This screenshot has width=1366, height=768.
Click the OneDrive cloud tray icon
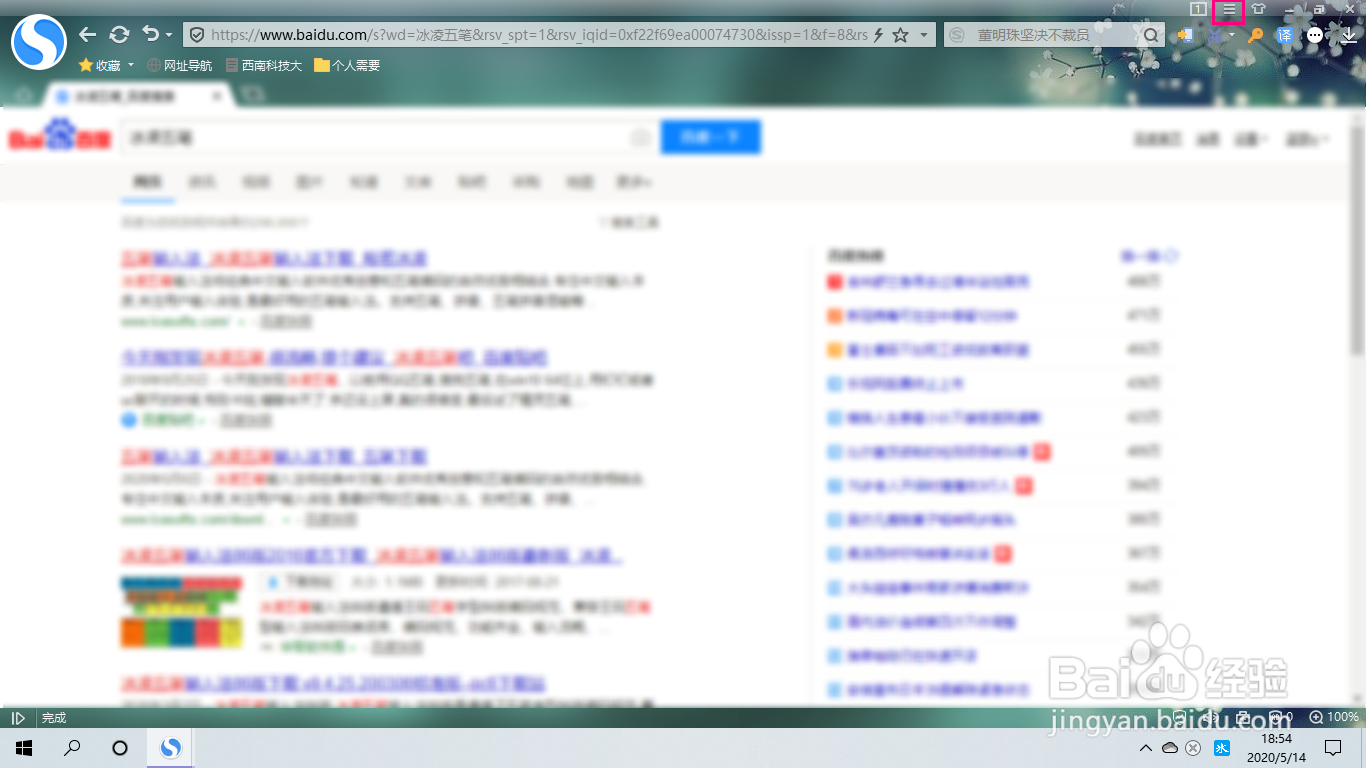(x=1169, y=748)
